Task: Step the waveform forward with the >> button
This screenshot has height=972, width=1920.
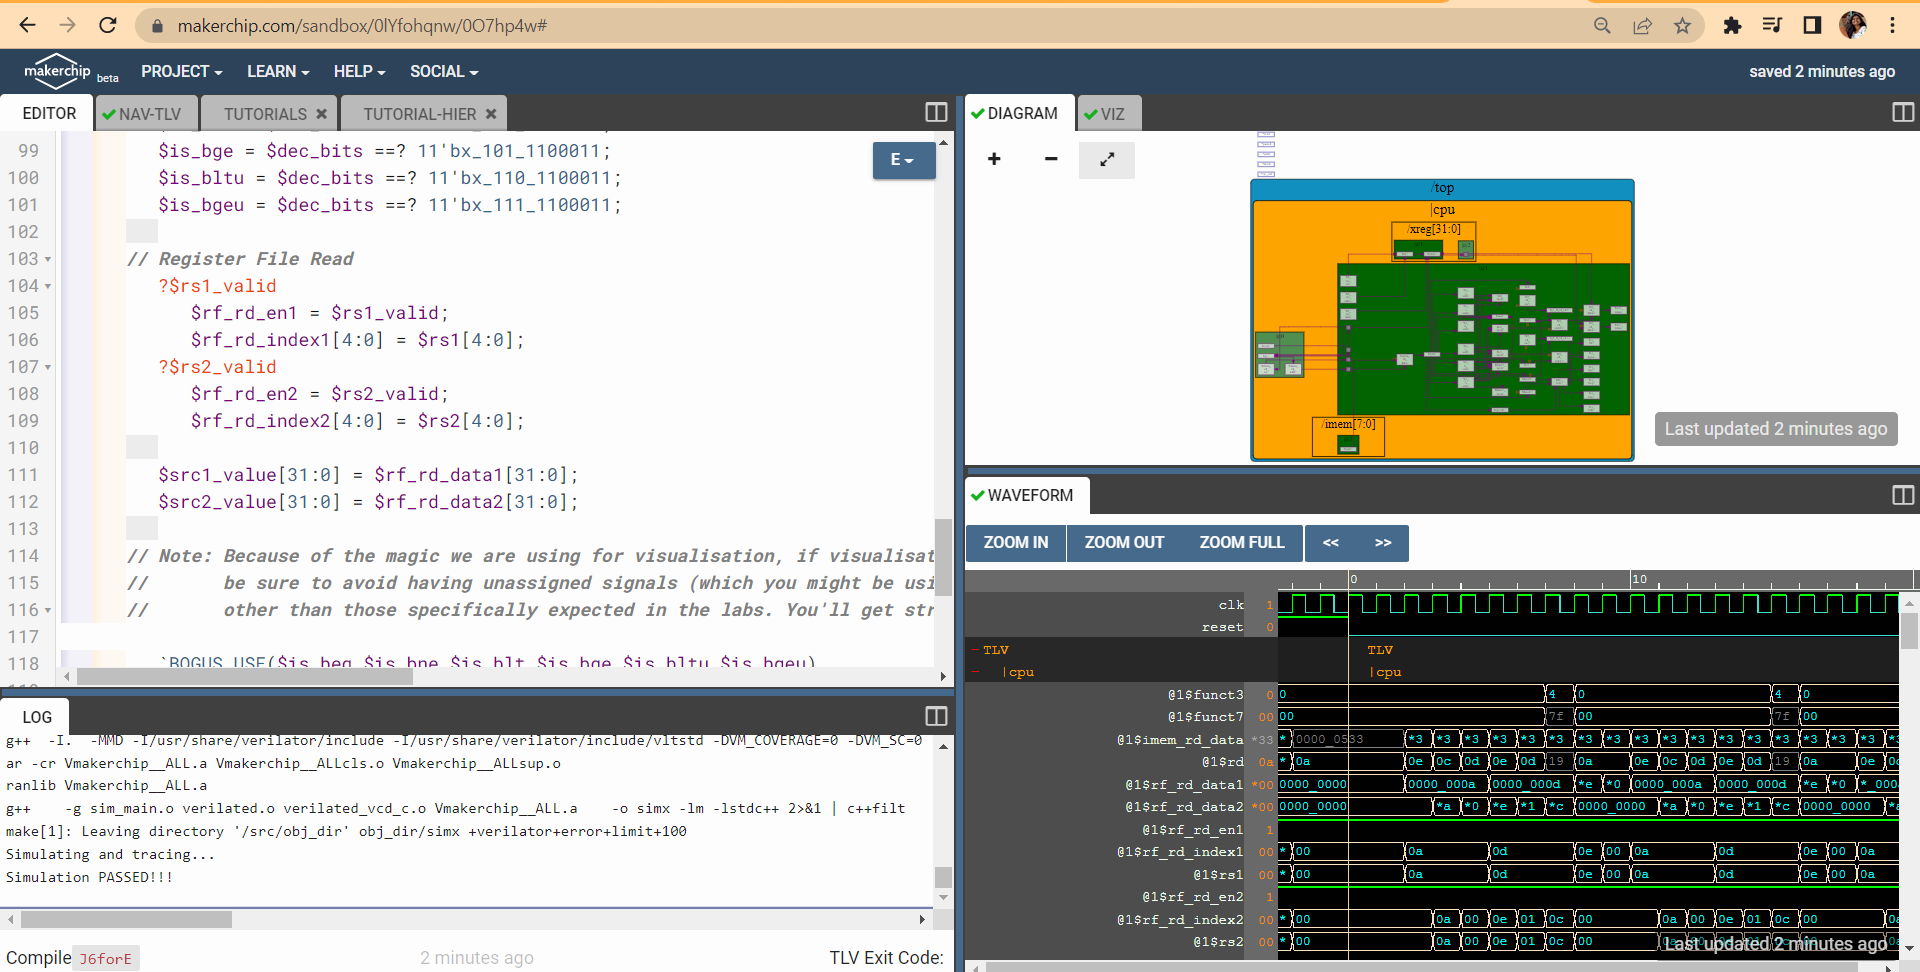Action: [1383, 543]
